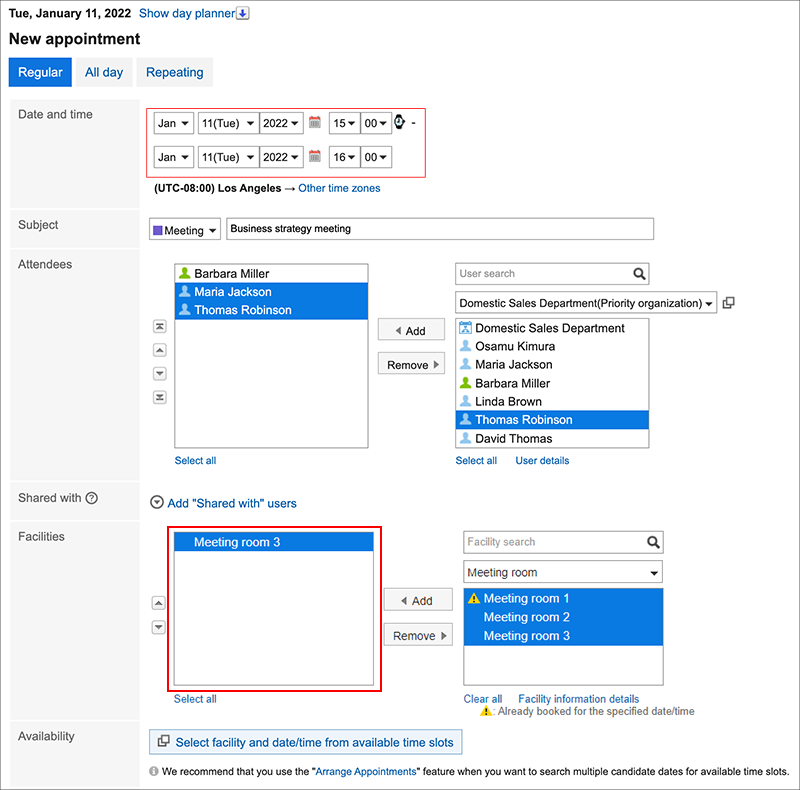Image resolution: width=800 pixels, height=790 pixels.
Task: Open the start date calendar picker icon
Action: (315, 122)
